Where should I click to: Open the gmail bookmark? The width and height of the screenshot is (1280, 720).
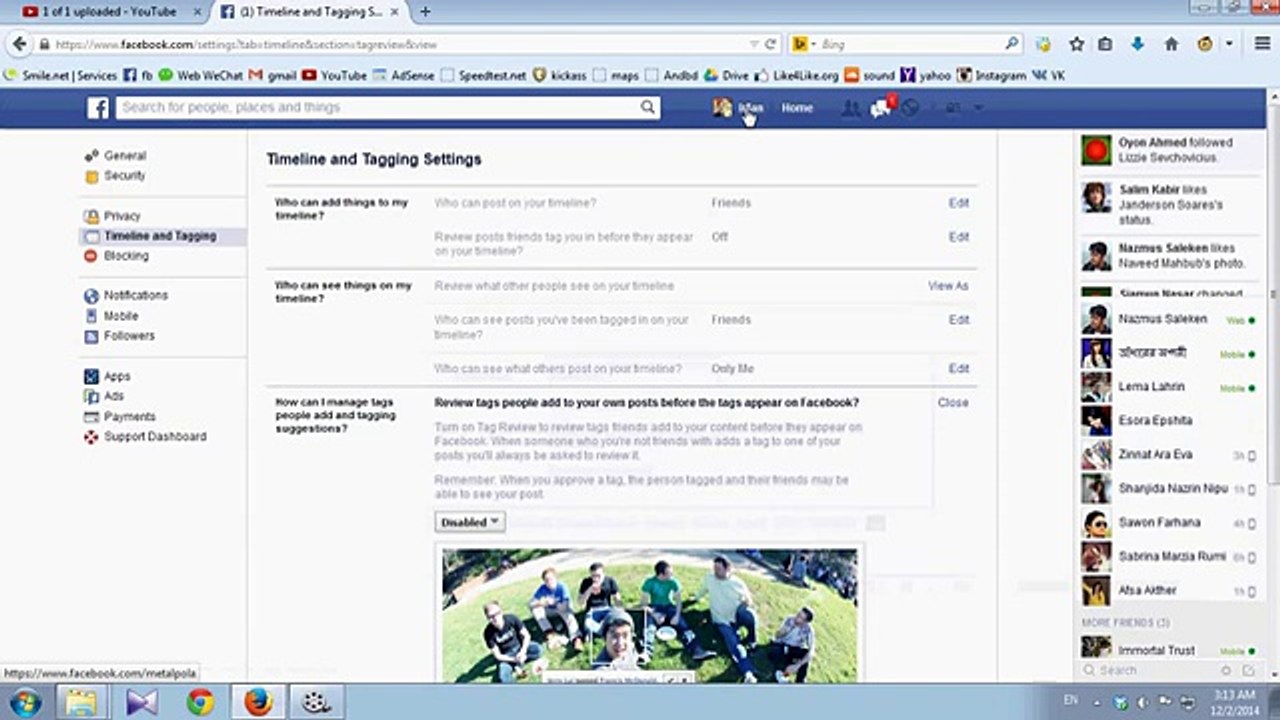[272, 75]
